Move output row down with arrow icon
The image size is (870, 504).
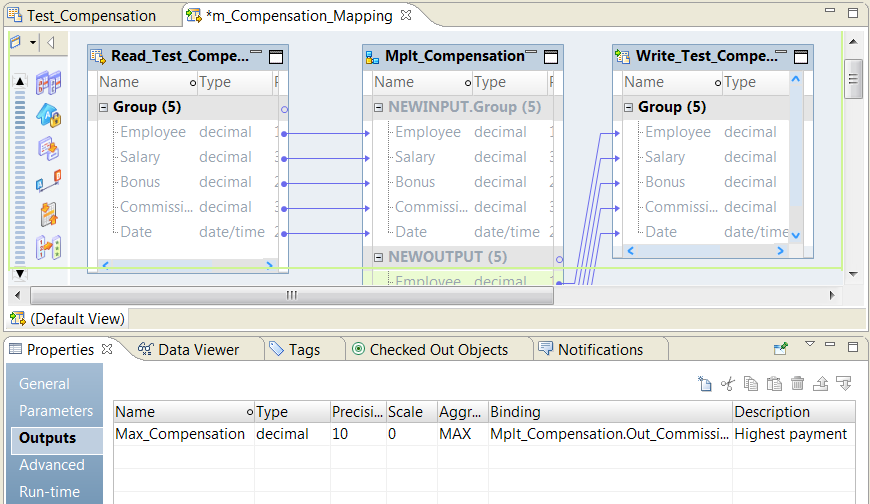tap(843, 383)
